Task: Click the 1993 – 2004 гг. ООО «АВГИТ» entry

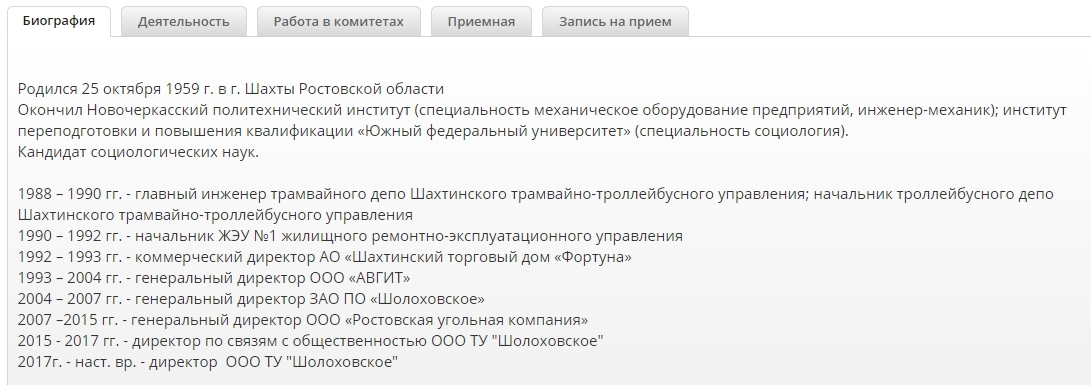Action: (x=214, y=278)
